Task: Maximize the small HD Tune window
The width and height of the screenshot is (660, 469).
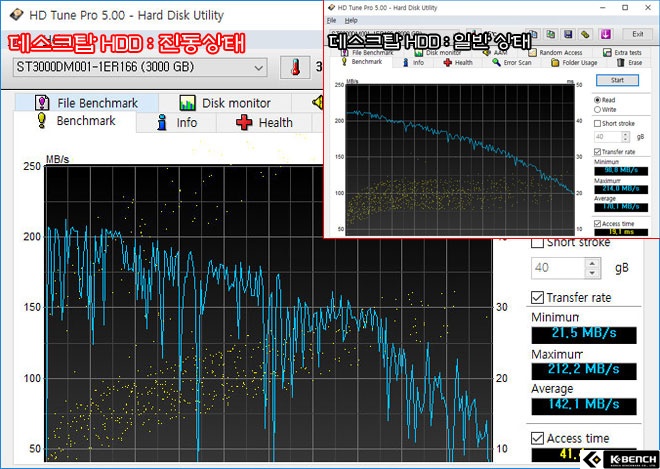Action: coord(625,7)
